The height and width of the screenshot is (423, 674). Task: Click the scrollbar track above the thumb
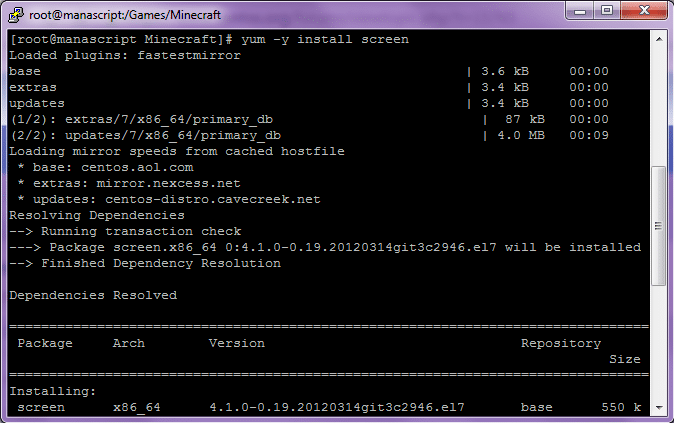point(658,100)
